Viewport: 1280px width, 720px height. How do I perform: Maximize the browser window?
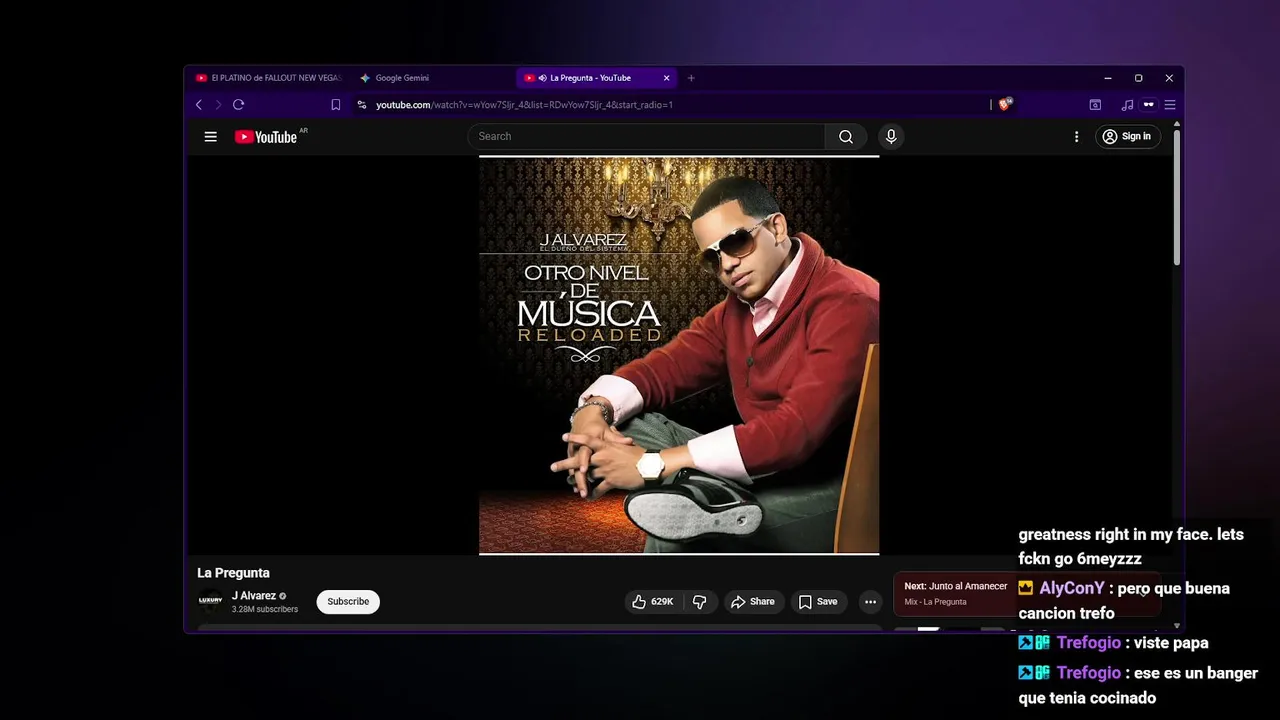coord(1138,78)
